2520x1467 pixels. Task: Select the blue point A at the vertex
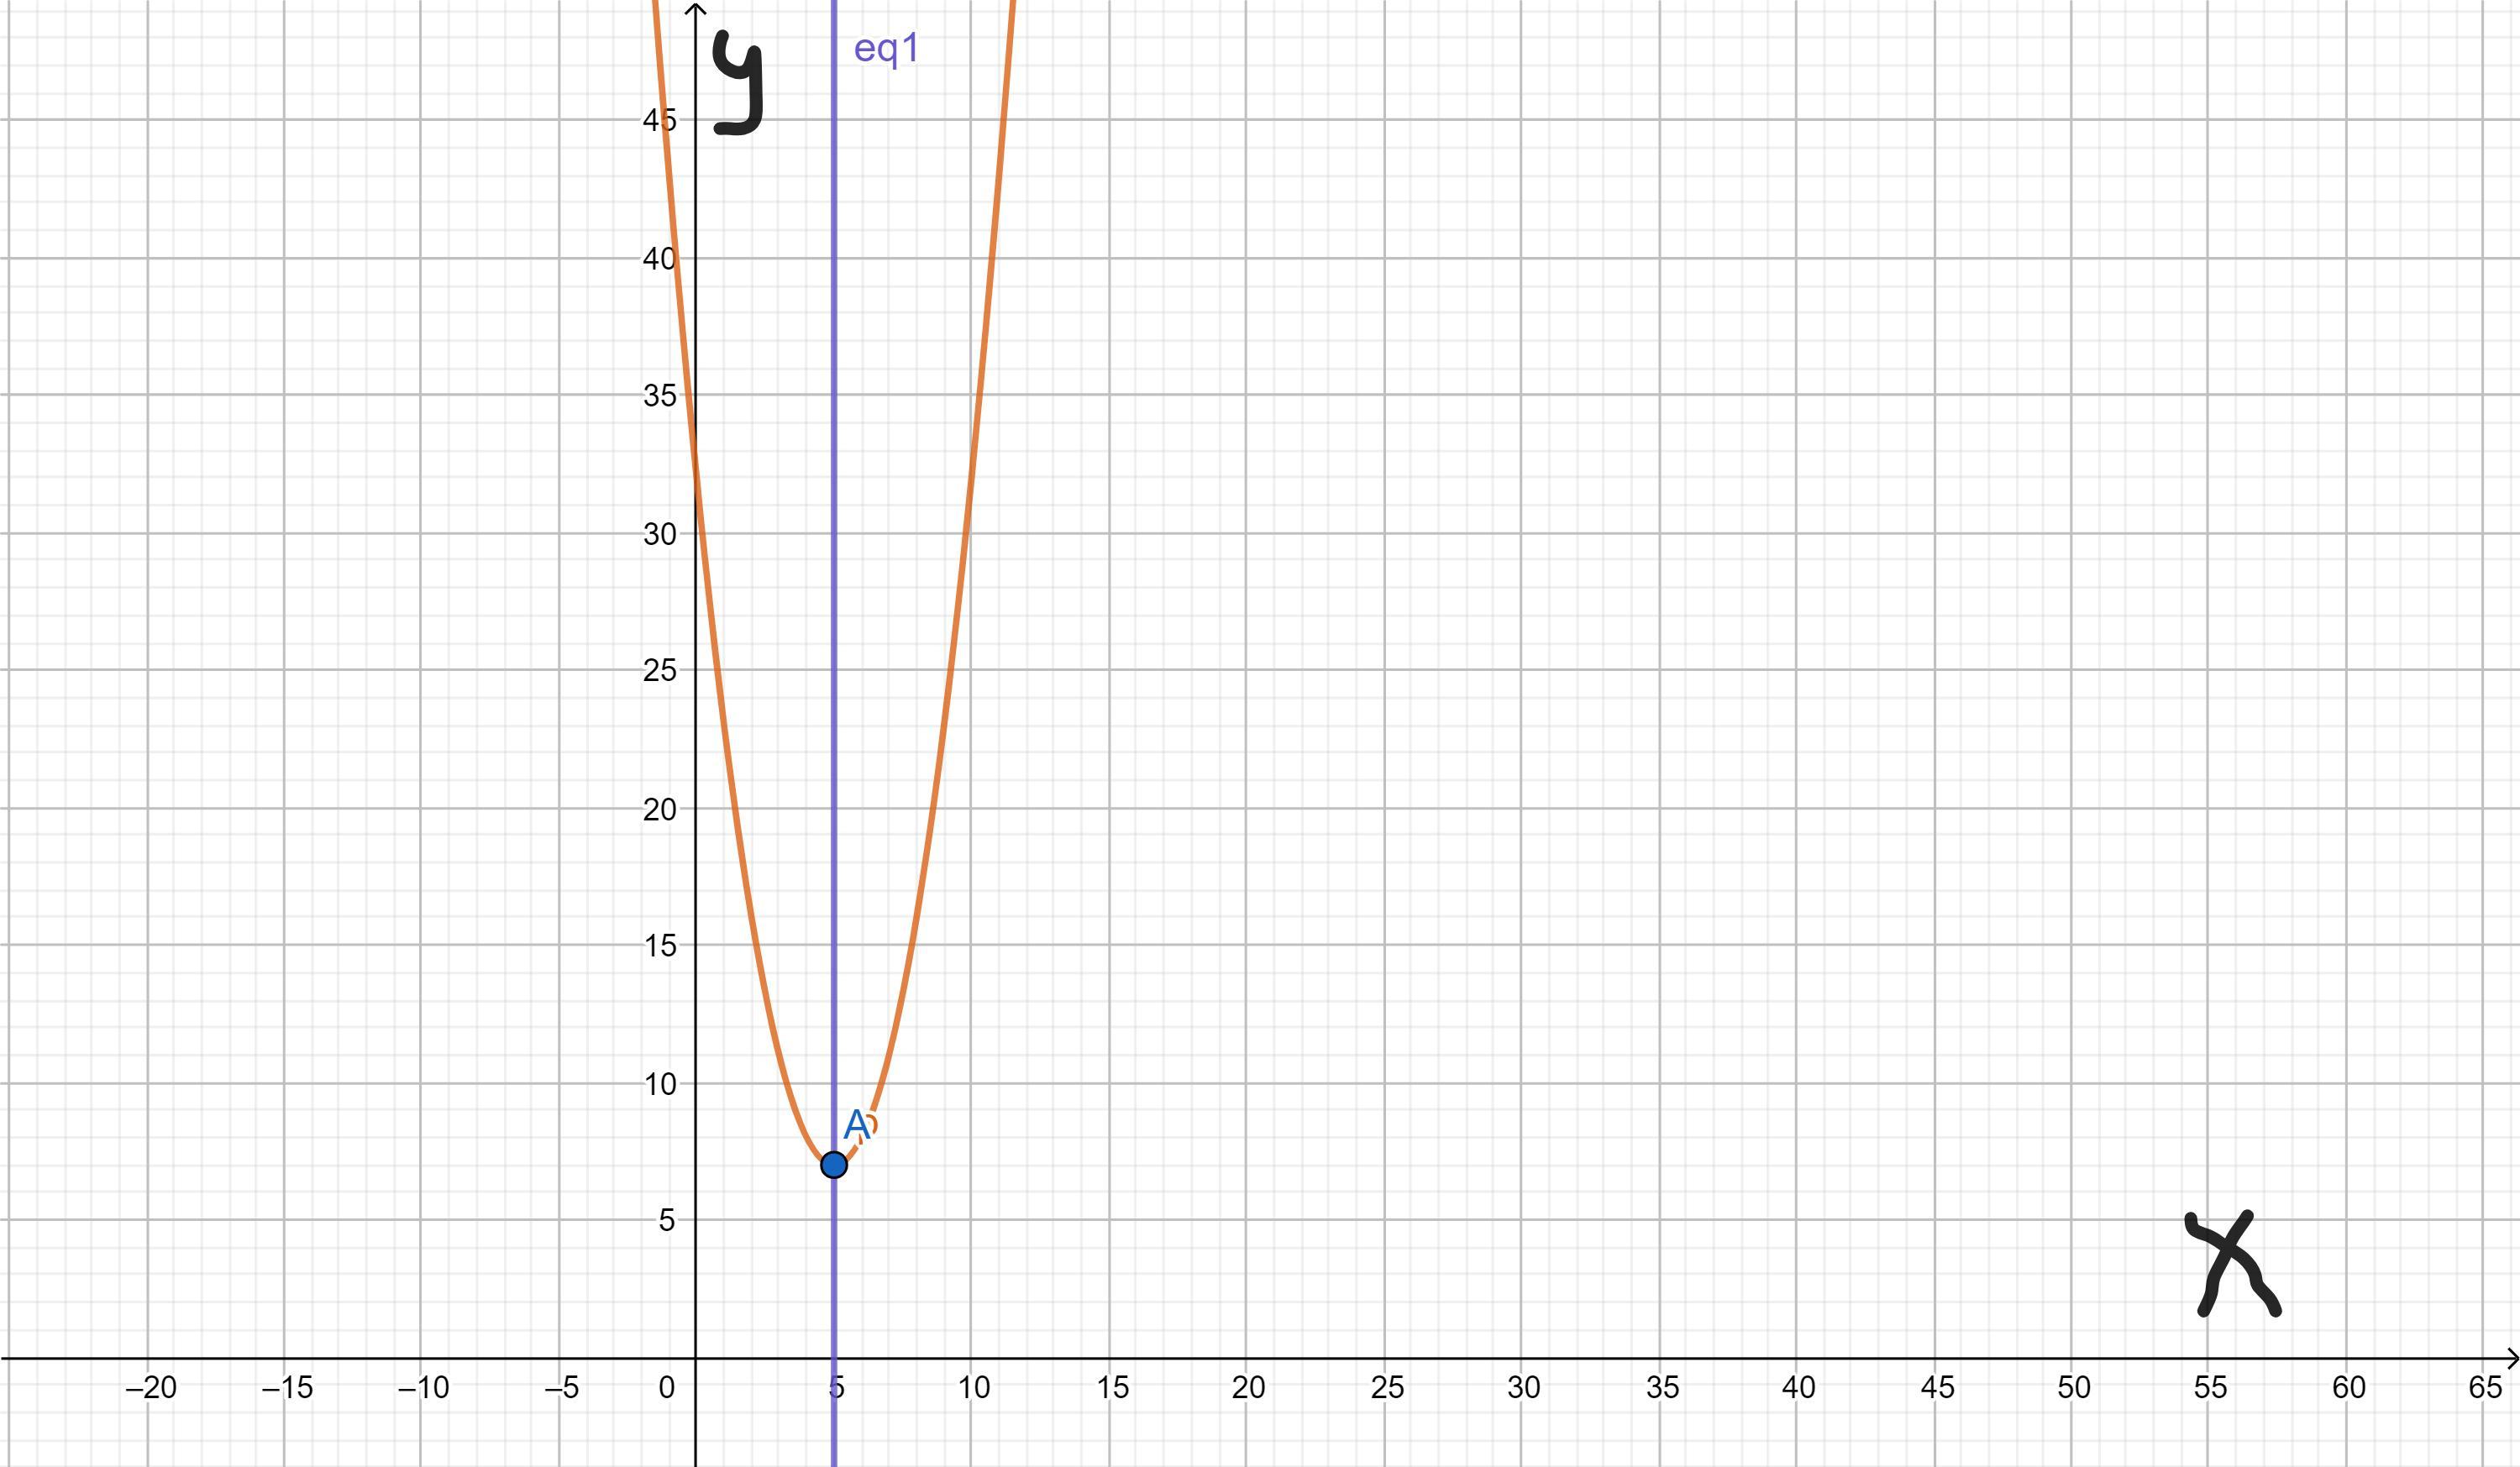833,1165
